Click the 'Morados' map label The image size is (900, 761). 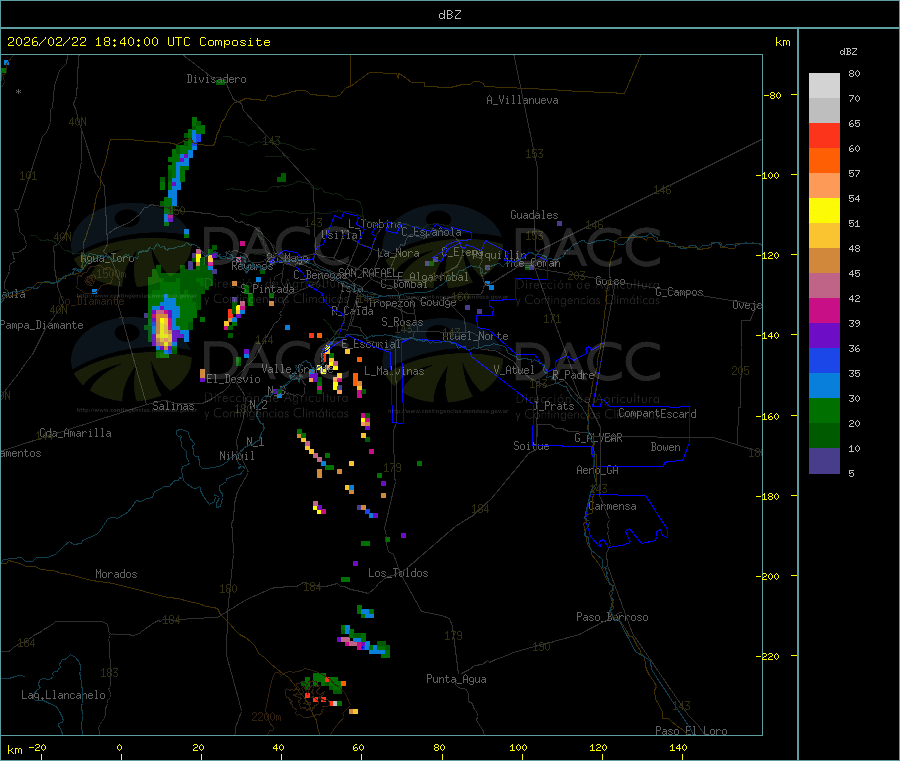pos(116,574)
